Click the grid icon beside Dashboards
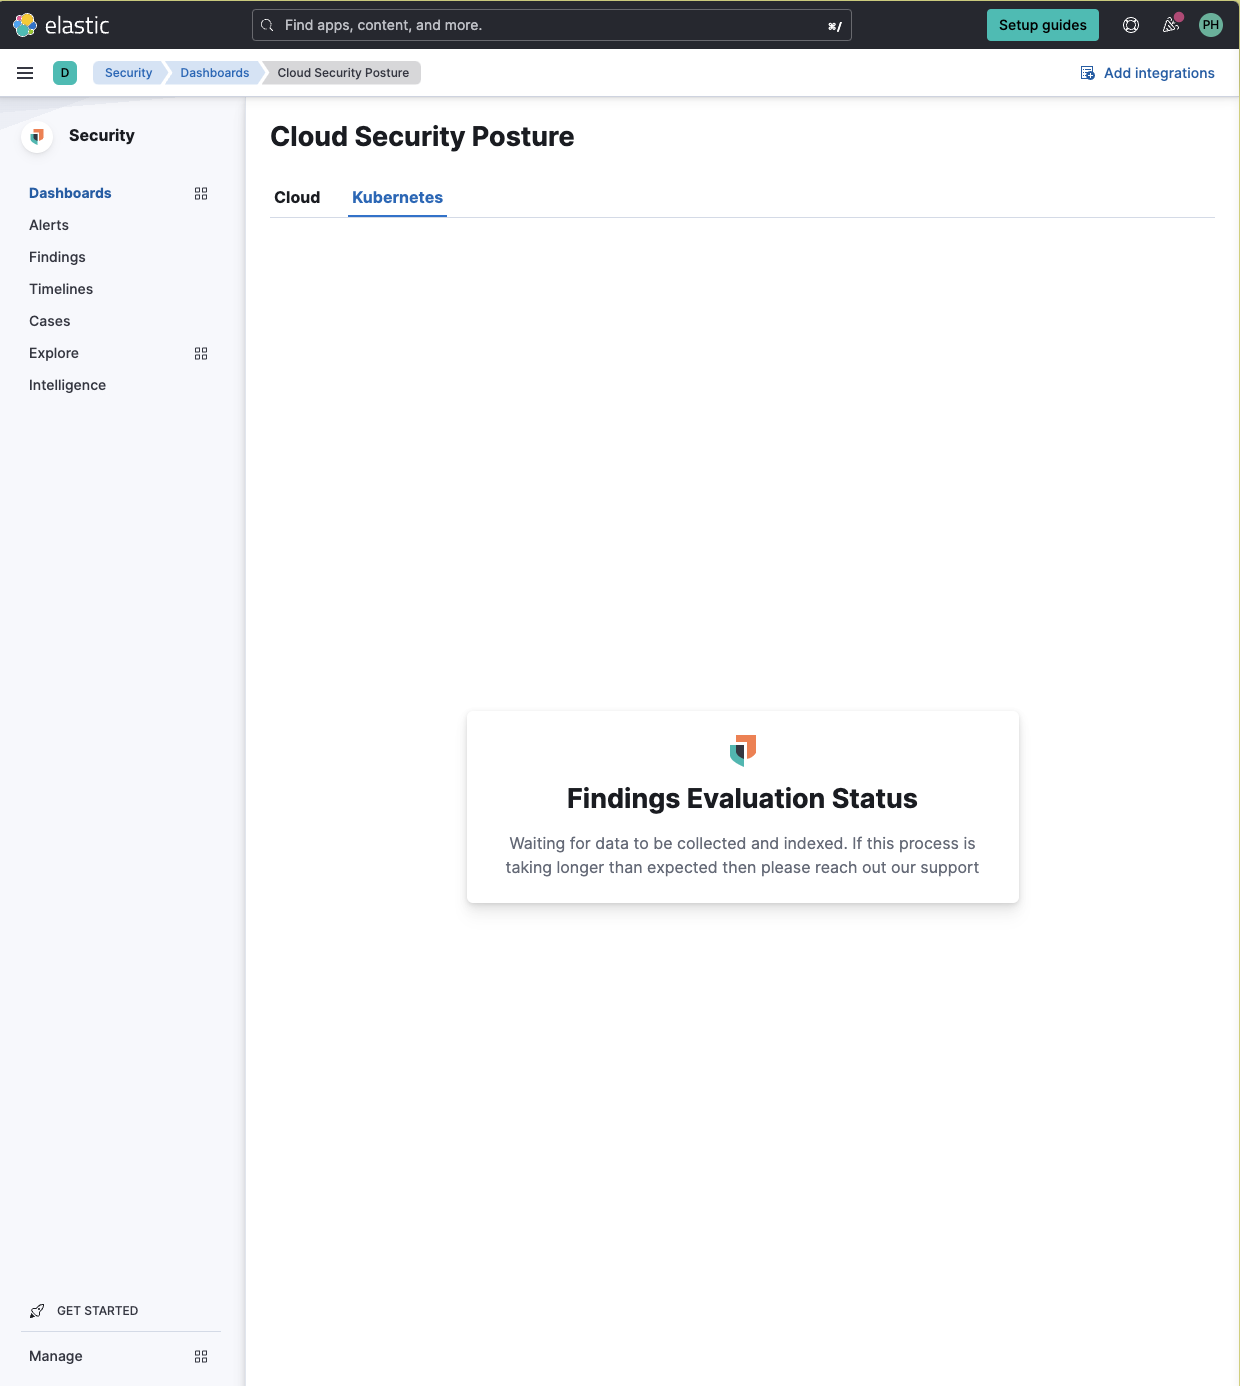The height and width of the screenshot is (1386, 1240). click(201, 193)
